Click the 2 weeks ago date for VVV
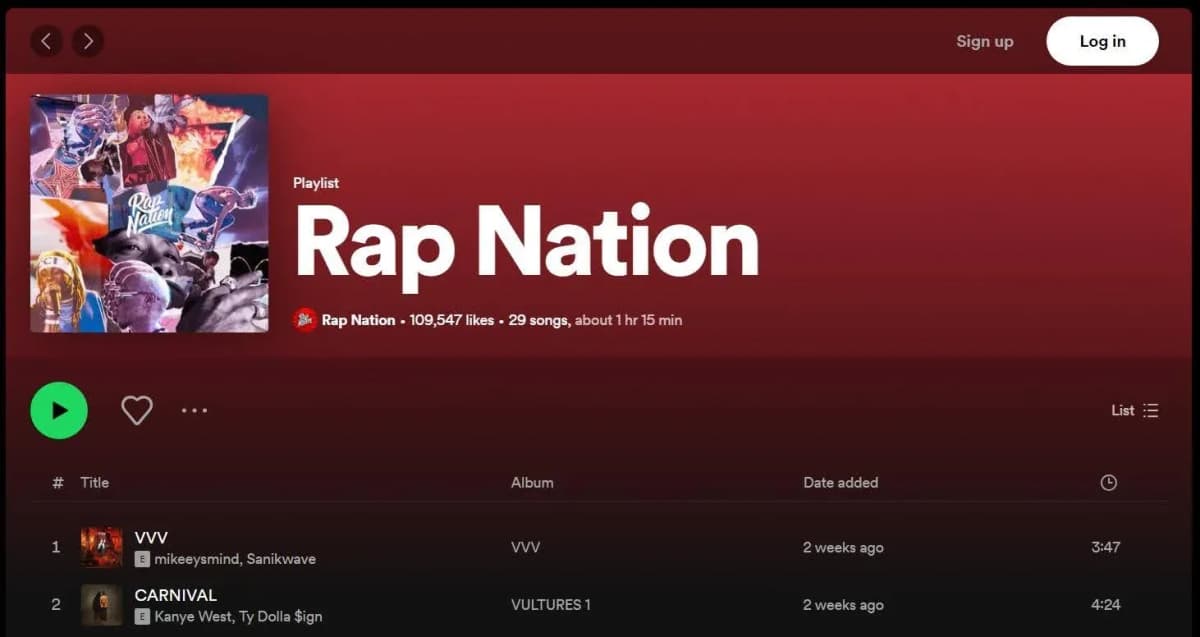Viewport: 1200px width, 637px height. 843,548
